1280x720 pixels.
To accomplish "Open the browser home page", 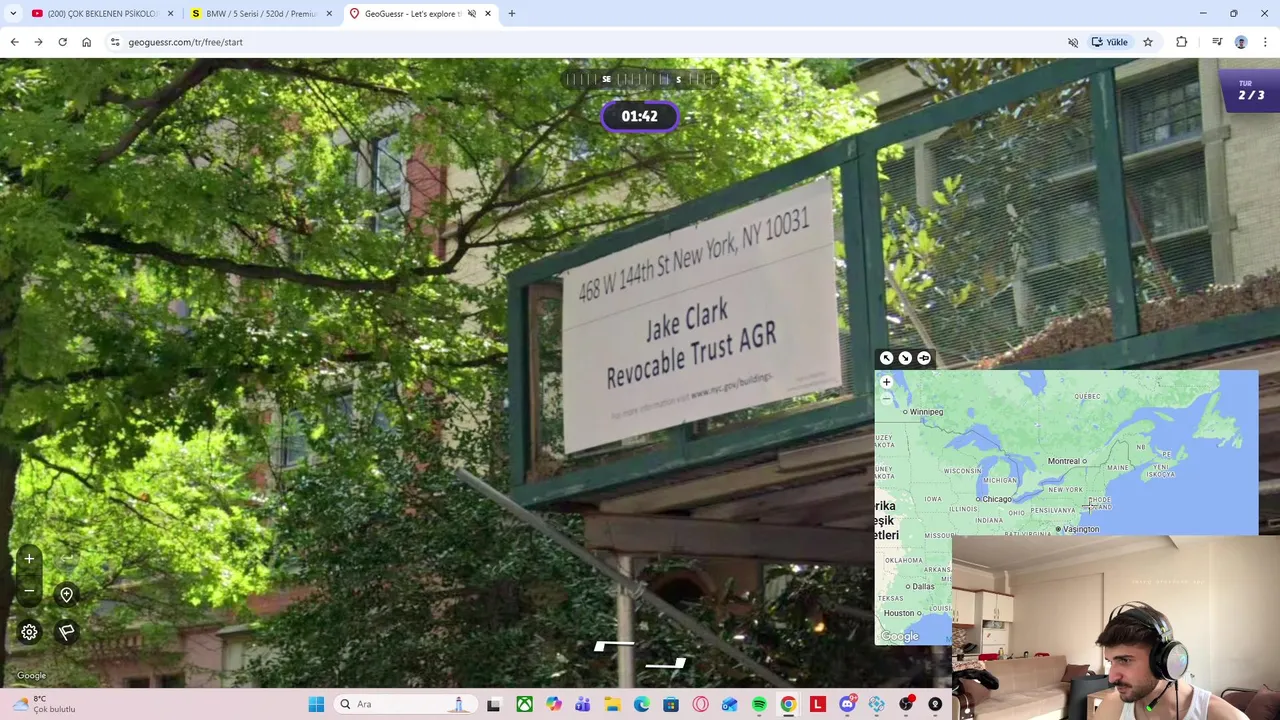I will 87,42.
